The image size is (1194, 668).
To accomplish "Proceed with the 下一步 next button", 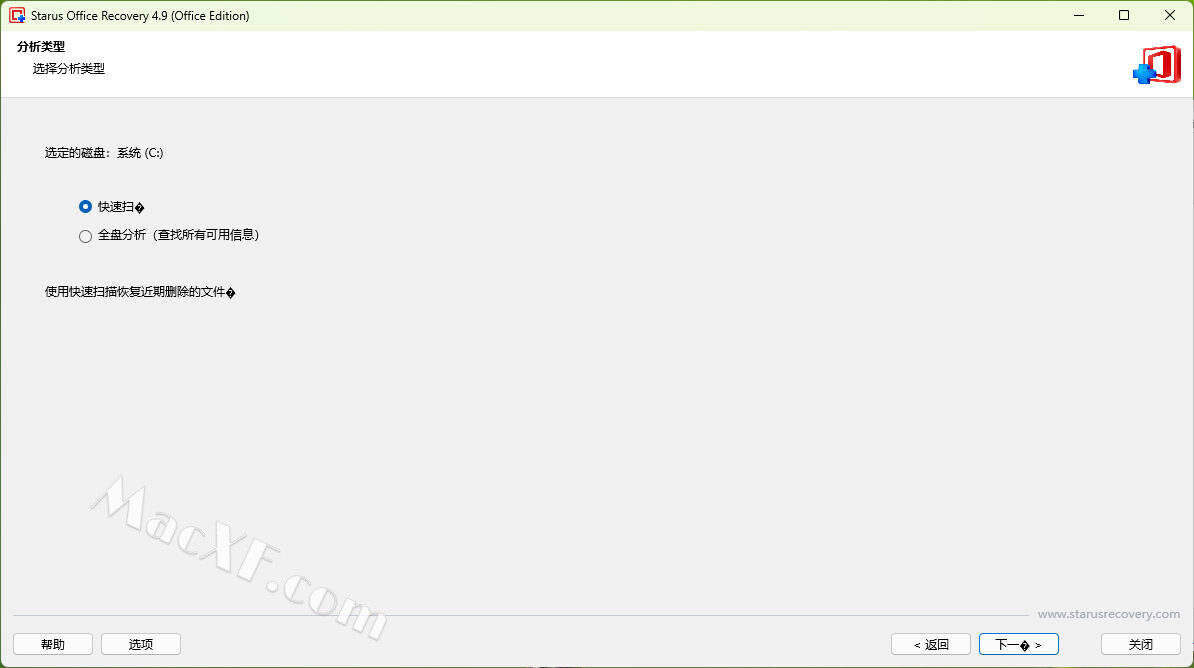I will pos(1019,644).
